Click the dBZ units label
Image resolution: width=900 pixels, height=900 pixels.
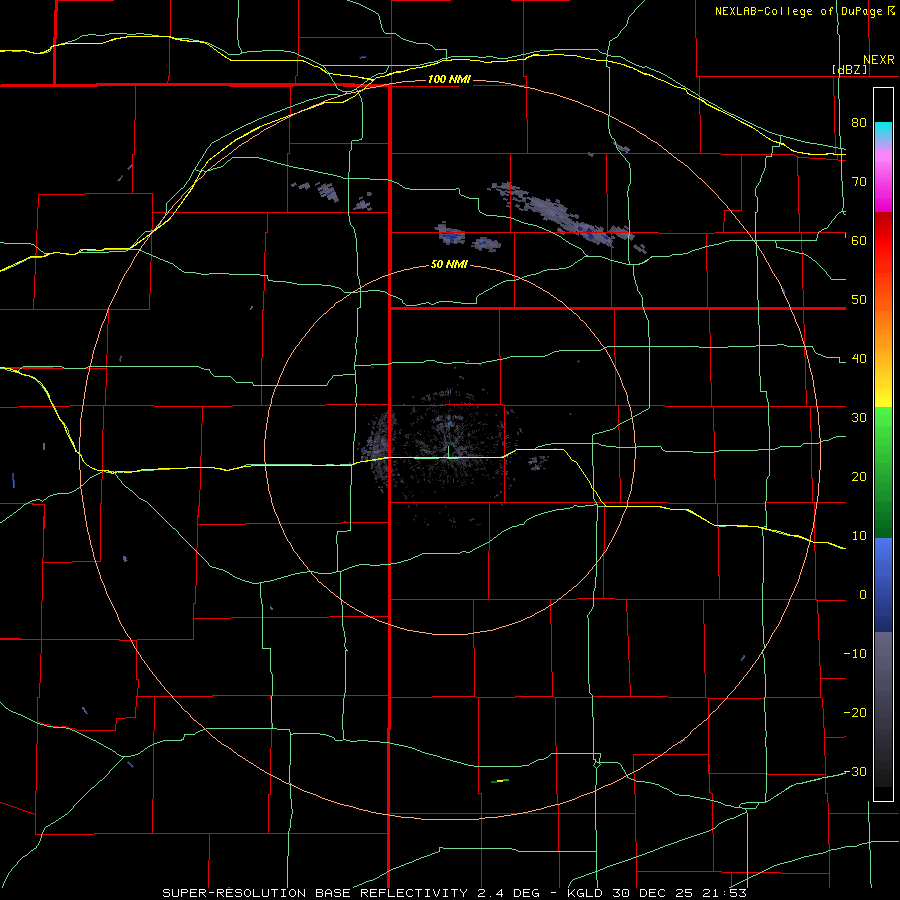coord(849,69)
